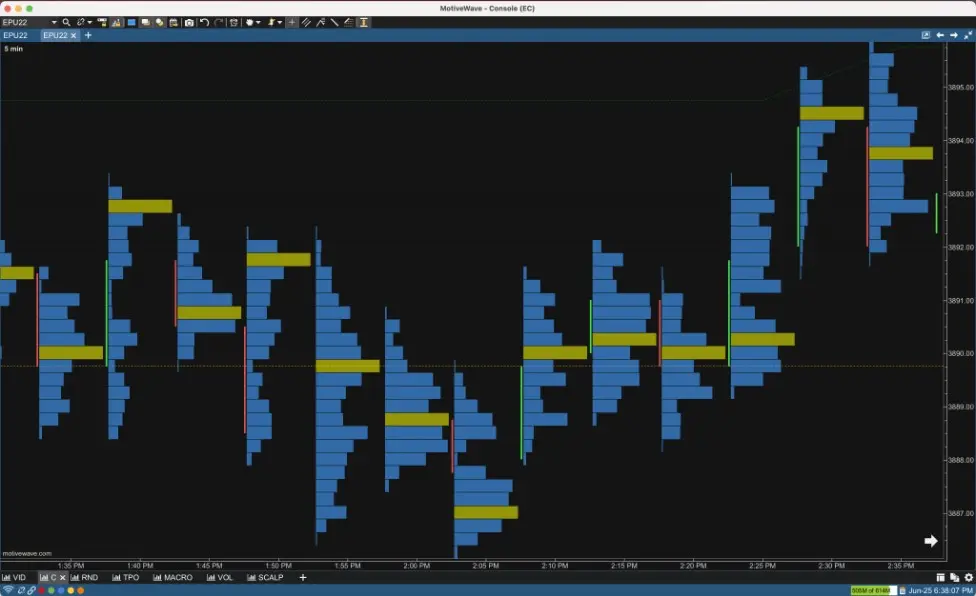Select the Elliott wave drawing tool
Viewport: 976px width, 596px height.
coord(321,22)
